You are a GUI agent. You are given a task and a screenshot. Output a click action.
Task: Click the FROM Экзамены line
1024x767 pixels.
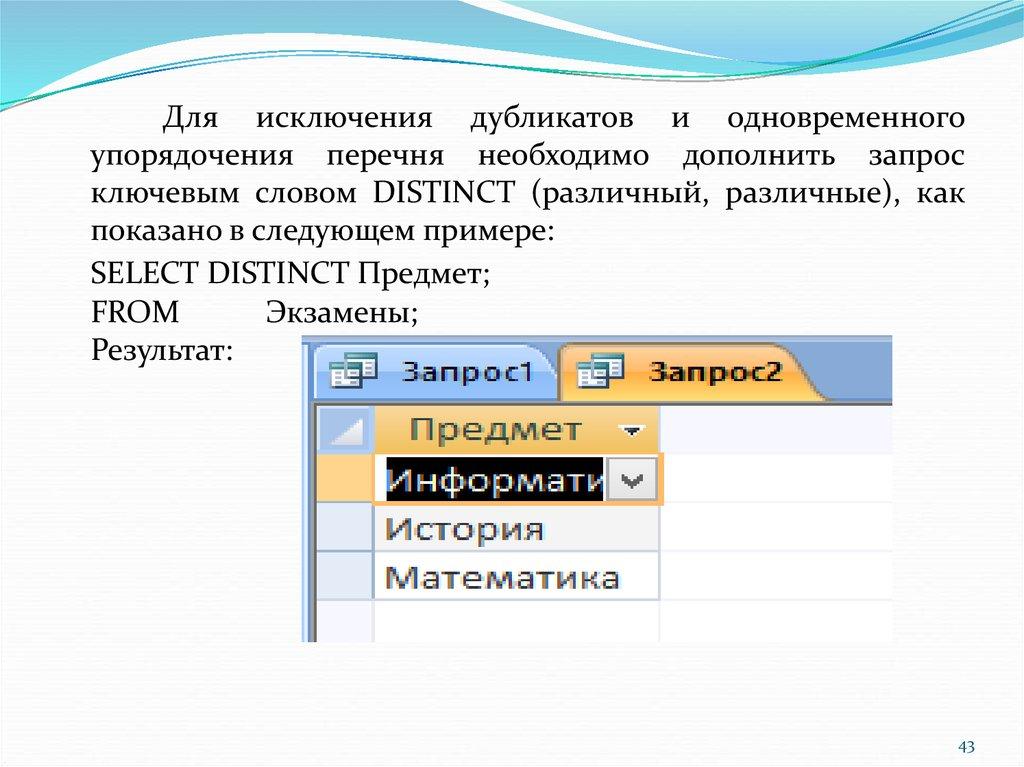[x=254, y=312]
